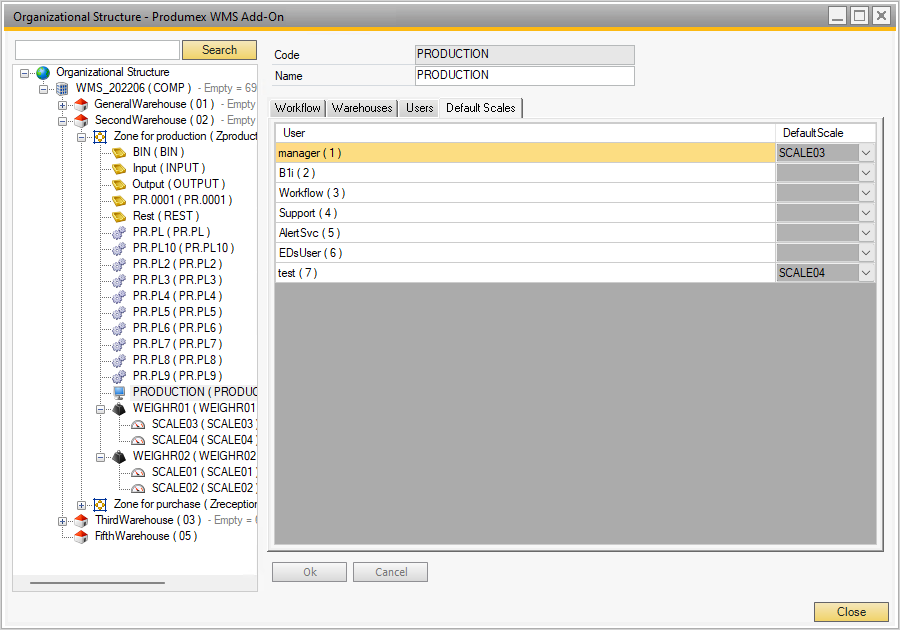Open the scale dropdown on the B1i row
Screen dimensions: 900x630
[x=867, y=172]
